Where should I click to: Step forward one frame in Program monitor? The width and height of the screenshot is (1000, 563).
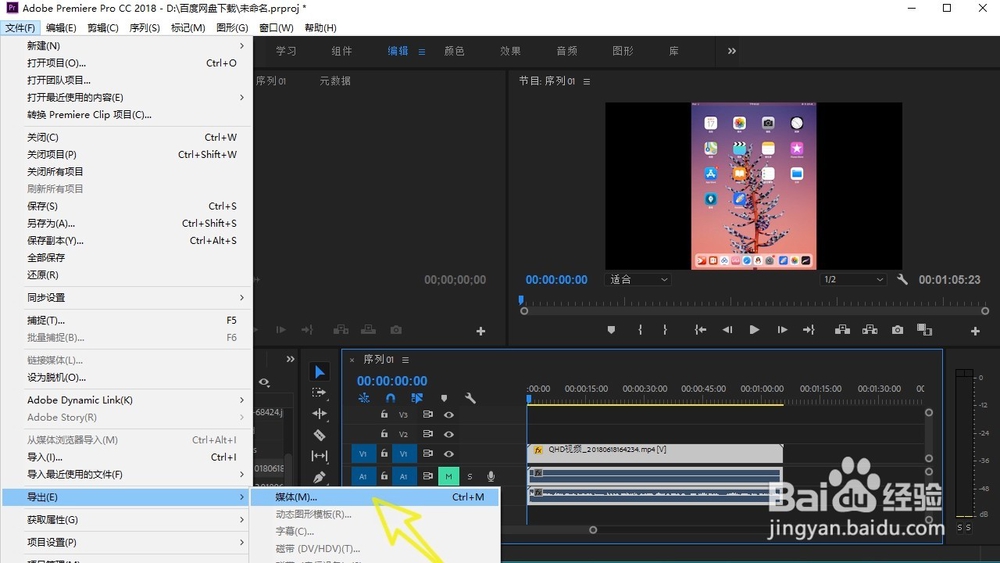(782, 330)
